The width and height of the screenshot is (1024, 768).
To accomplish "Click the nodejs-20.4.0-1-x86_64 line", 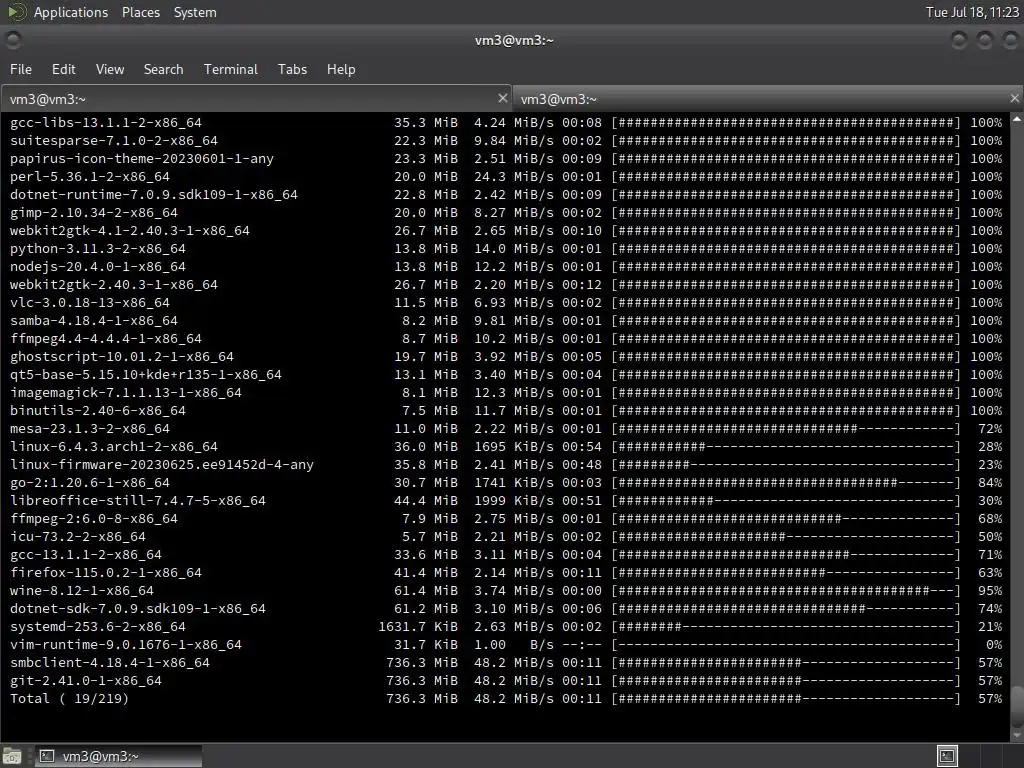I will [x=505, y=266].
